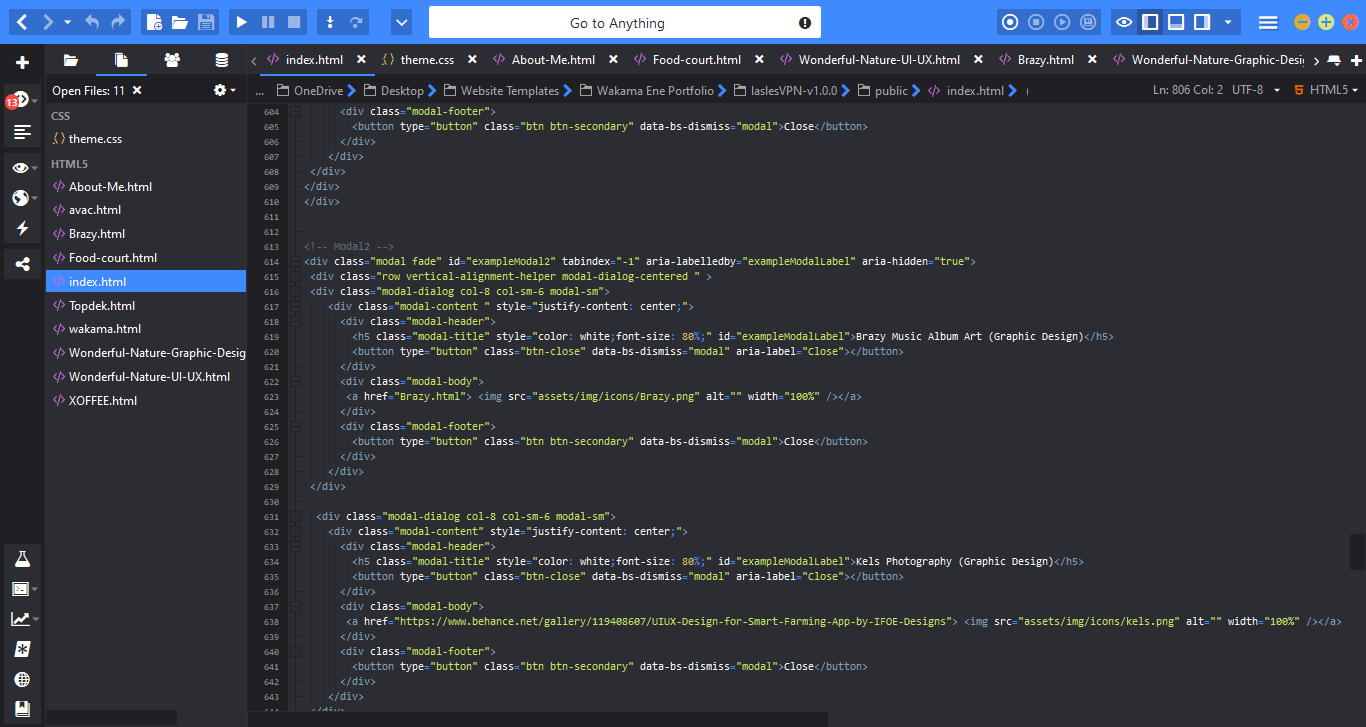Image resolution: width=1366 pixels, height=727 pixels.
Task: Click the Save file icon in toolbar
Action: 206,22
